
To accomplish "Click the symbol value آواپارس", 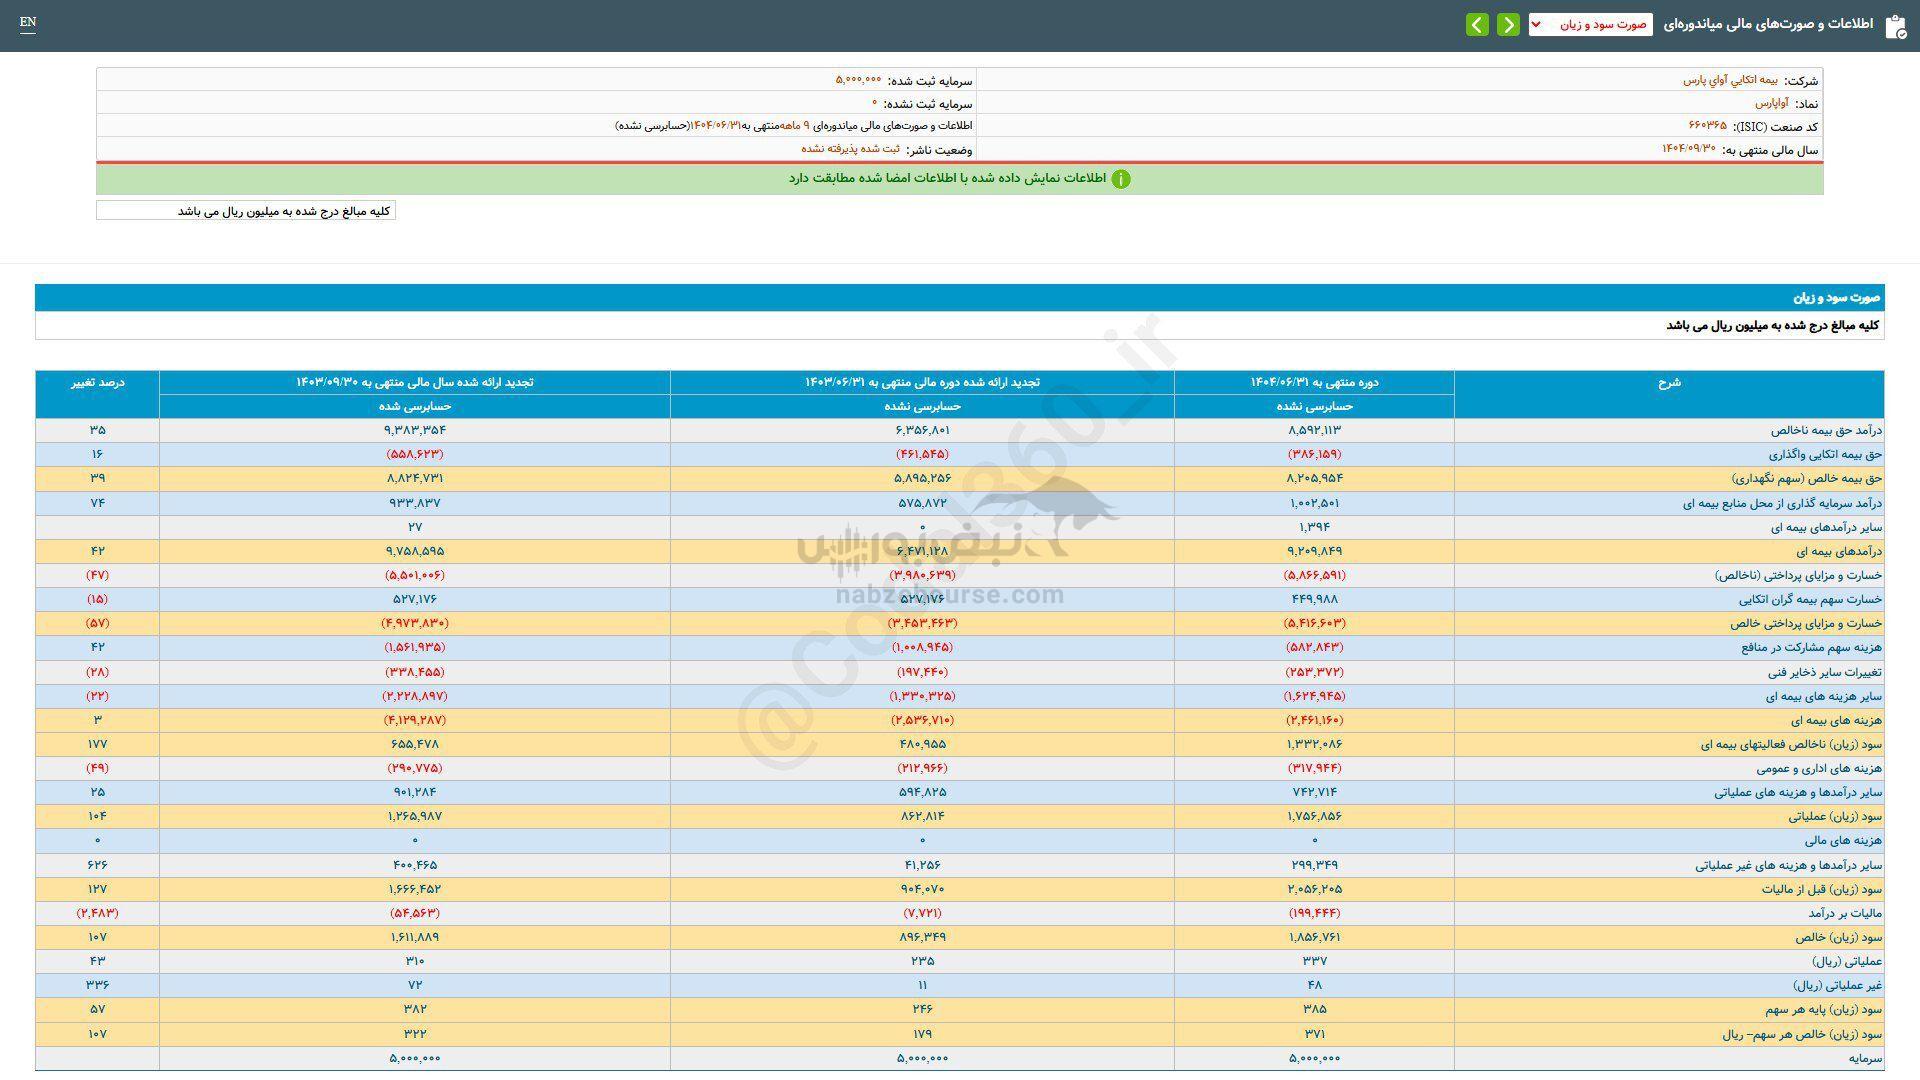I will [1771, 103].
